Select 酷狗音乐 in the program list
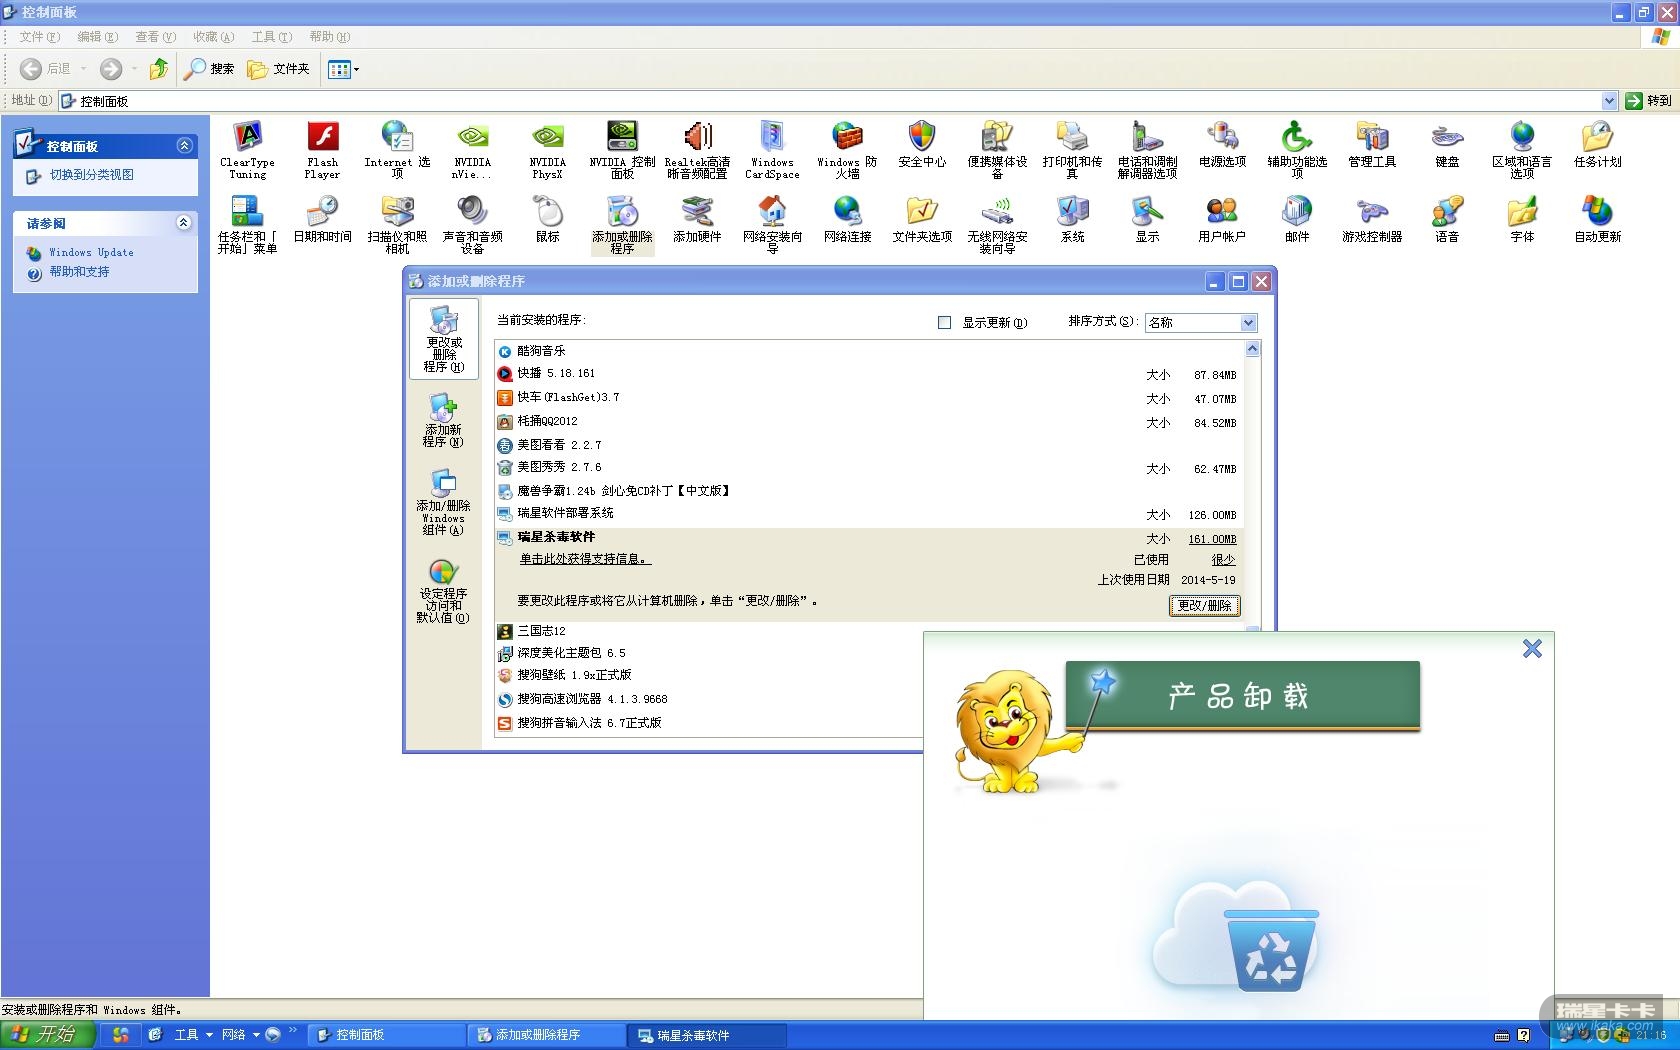 pyautogui.click(x=868, y=351)
